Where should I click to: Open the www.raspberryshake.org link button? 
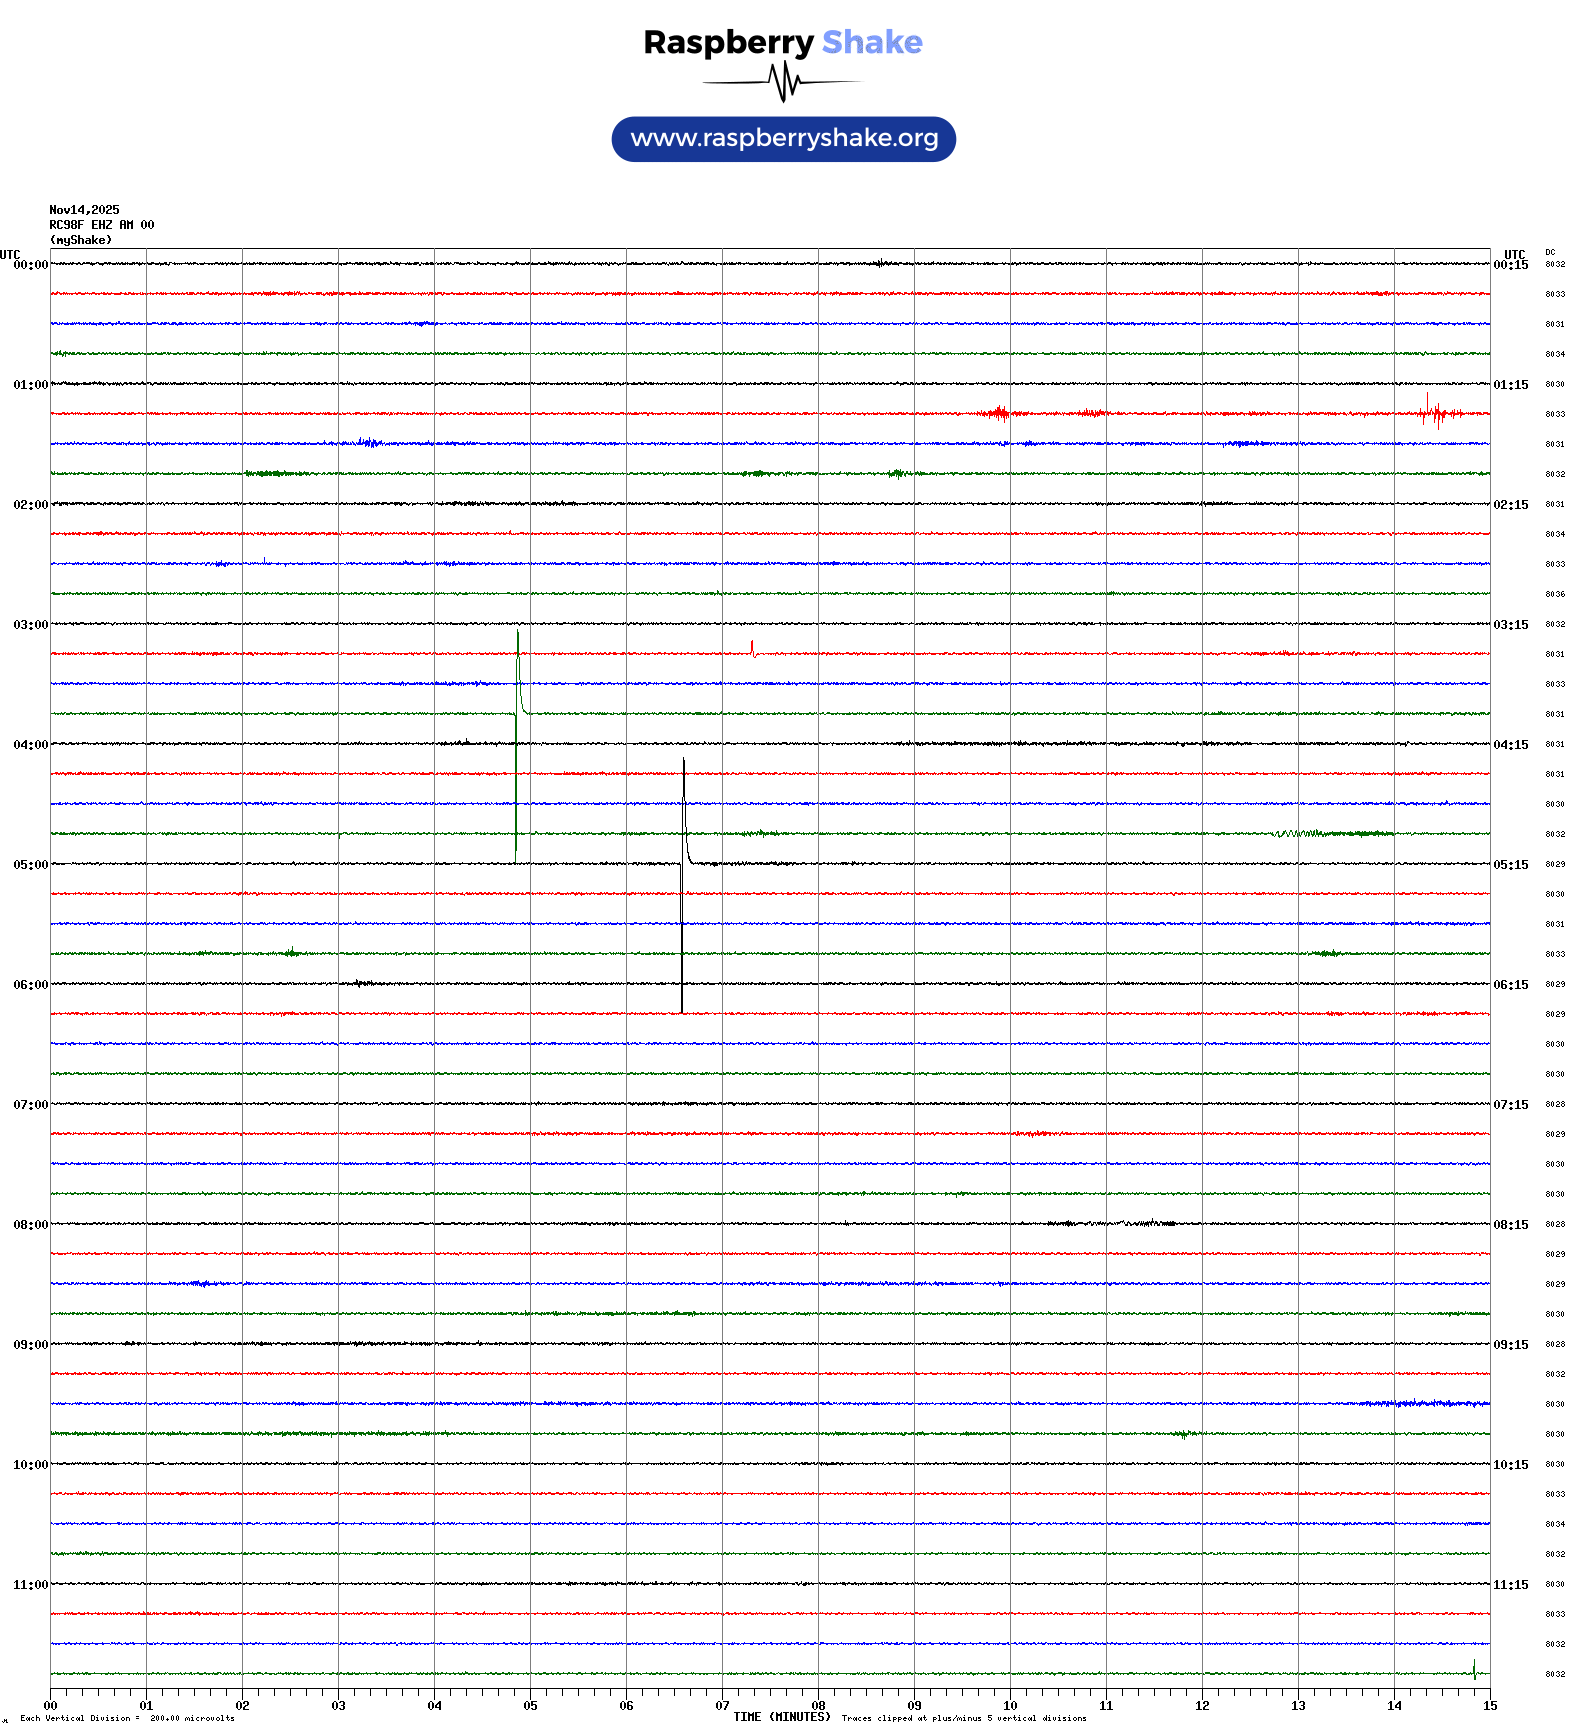[x=783, y=138]
